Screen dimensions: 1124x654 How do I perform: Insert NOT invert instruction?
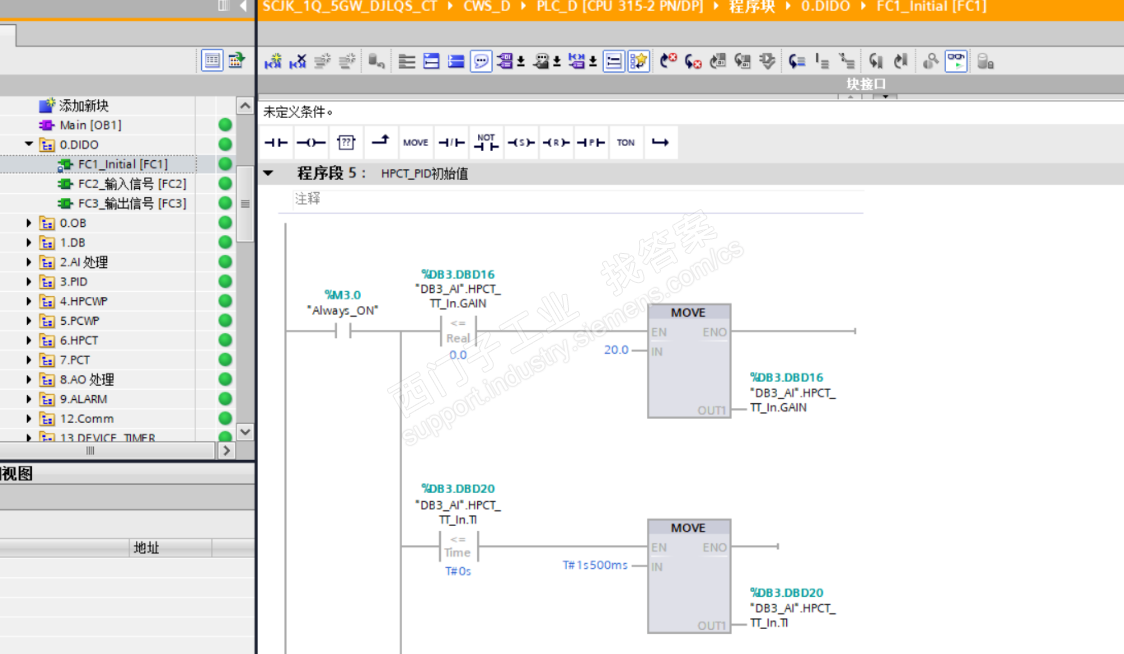(x=486, y=143)
